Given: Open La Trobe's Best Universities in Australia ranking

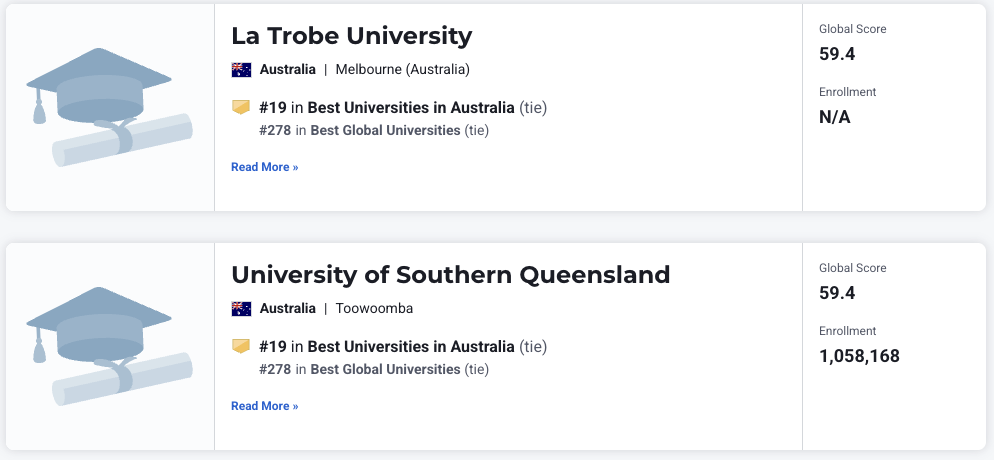Looking at the screenshot, I should pos(411,107).
